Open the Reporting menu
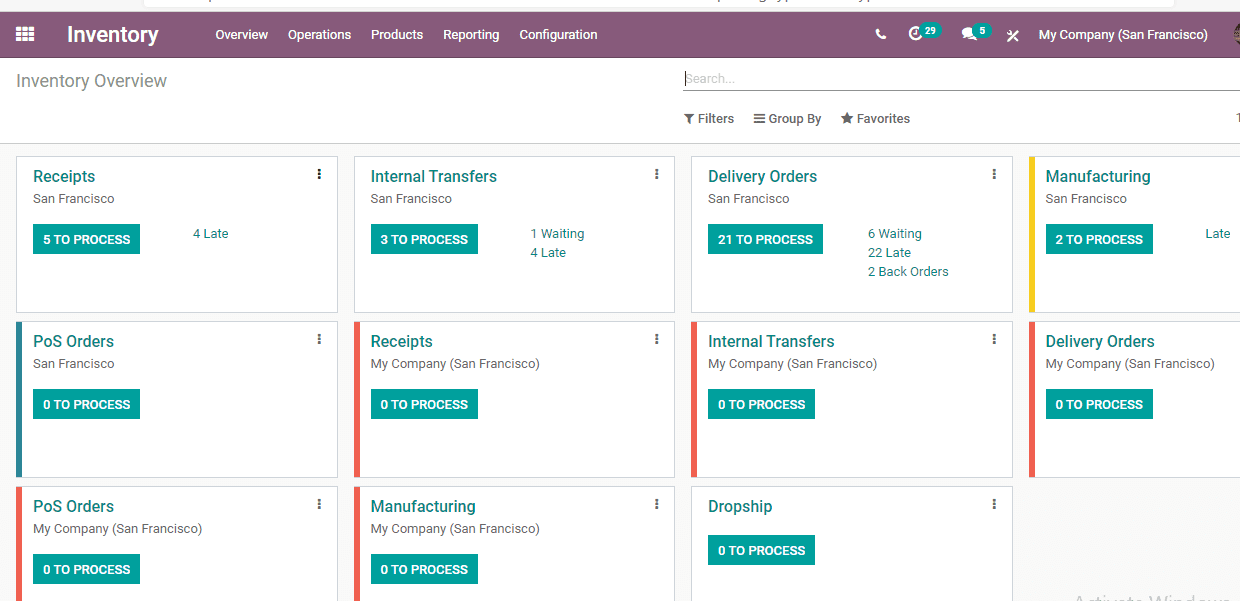Viewport: 1240px width, 601px height. [x=471, y=34]
